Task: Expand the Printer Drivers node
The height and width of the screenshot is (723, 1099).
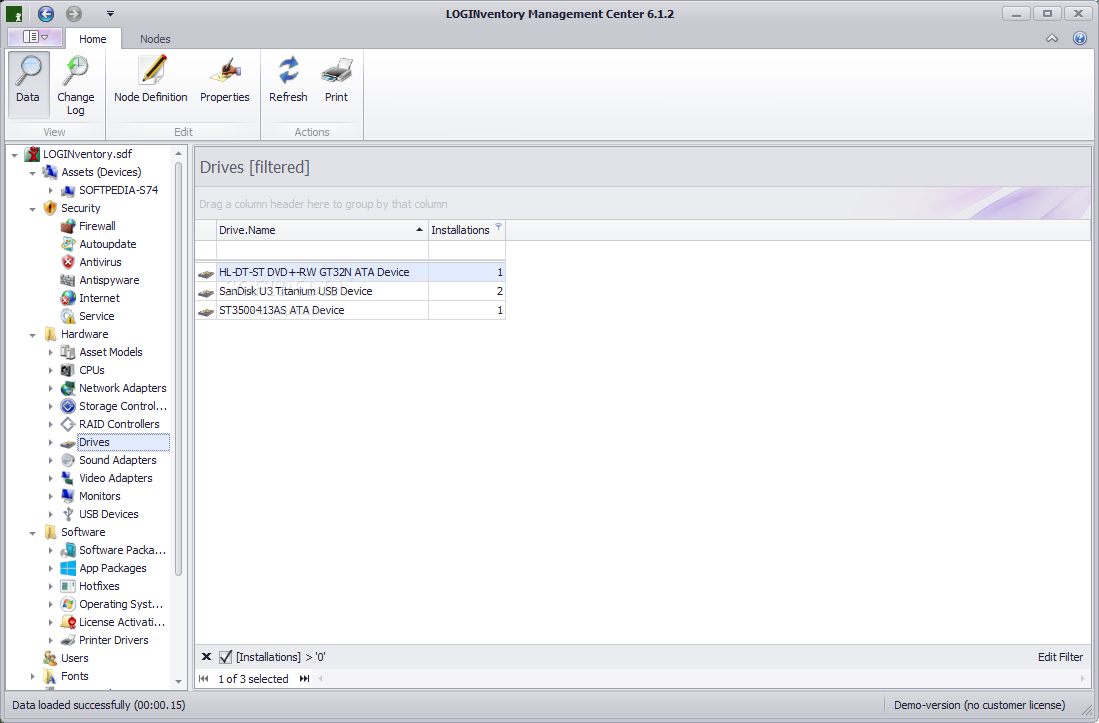Action: coord(50,640)
